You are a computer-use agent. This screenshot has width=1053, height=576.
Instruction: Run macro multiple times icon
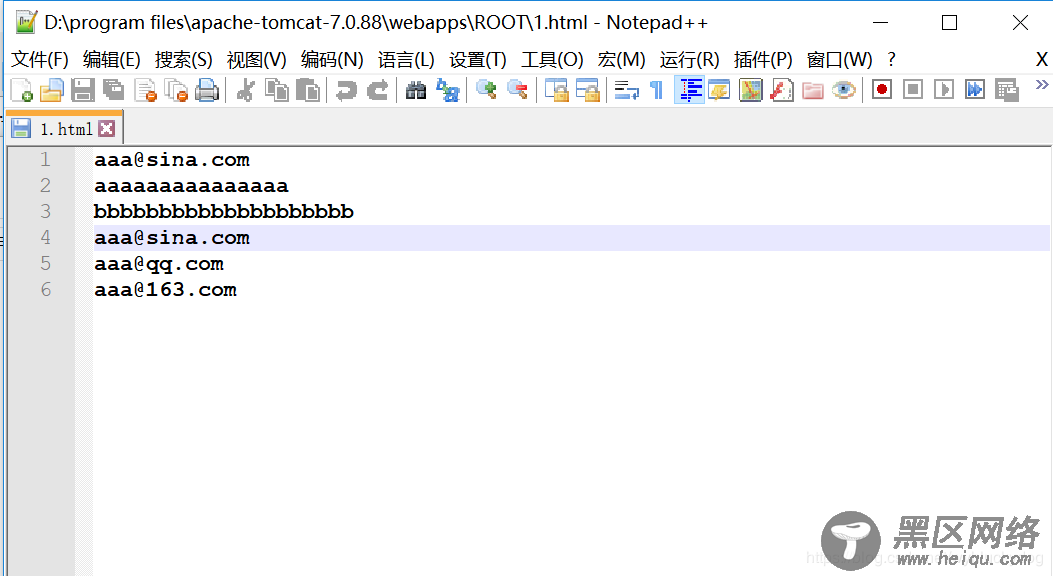(x=974, y=90)
